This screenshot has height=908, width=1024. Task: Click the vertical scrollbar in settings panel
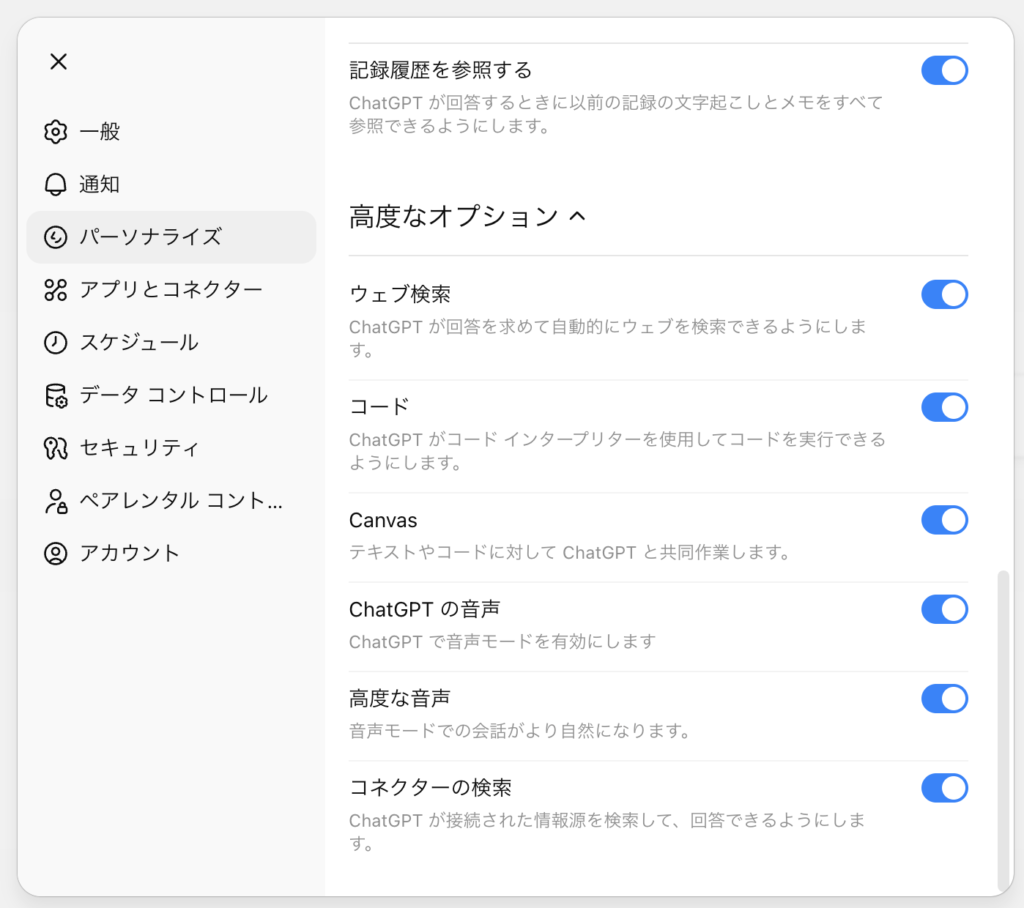point(1003,730)
